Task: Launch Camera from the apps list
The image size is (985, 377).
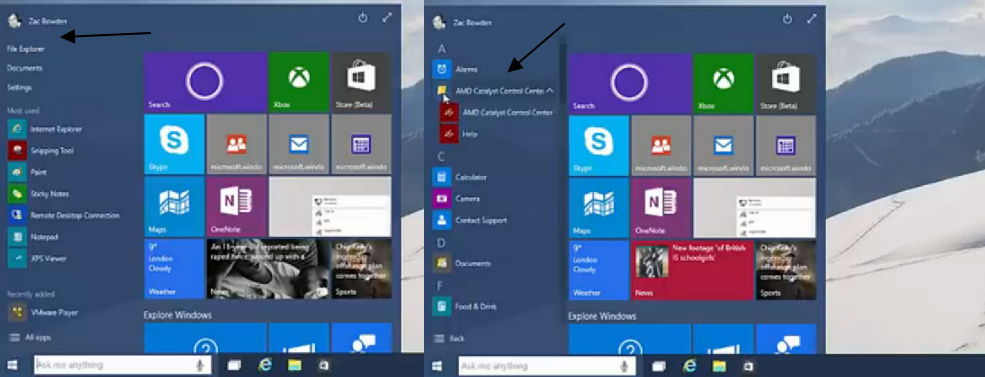Action: (x=456, y=199)
